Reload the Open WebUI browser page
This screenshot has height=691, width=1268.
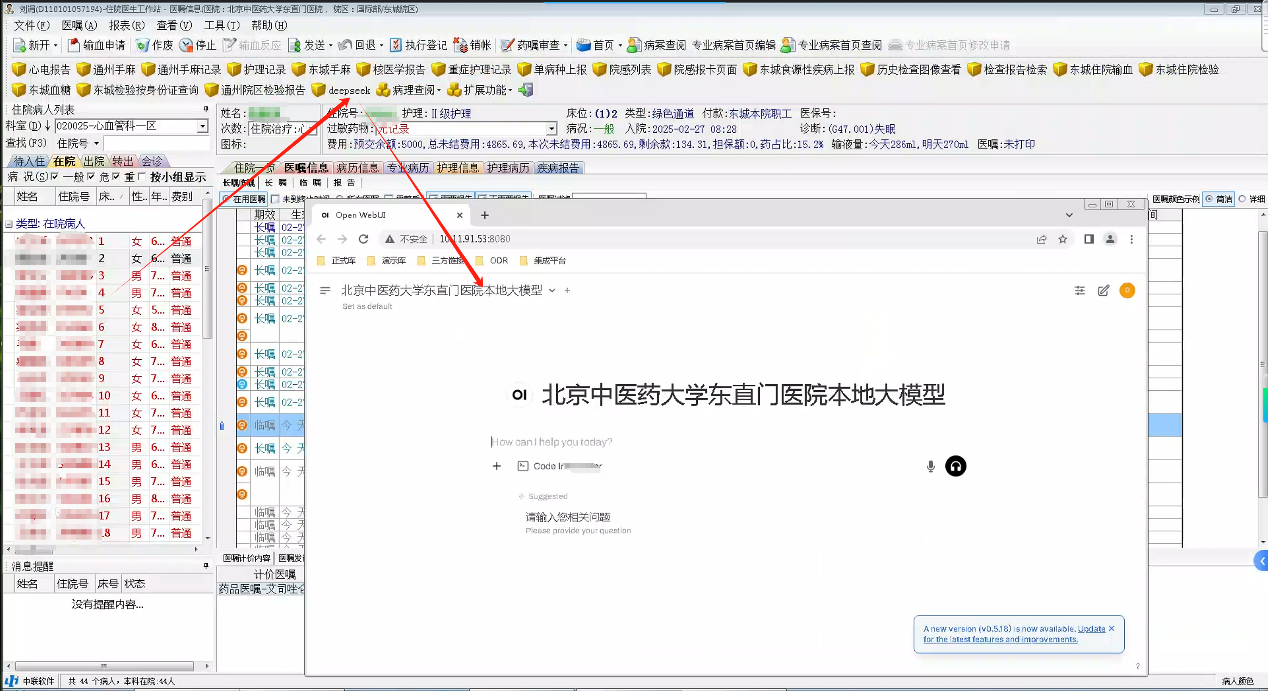(364, 239)
